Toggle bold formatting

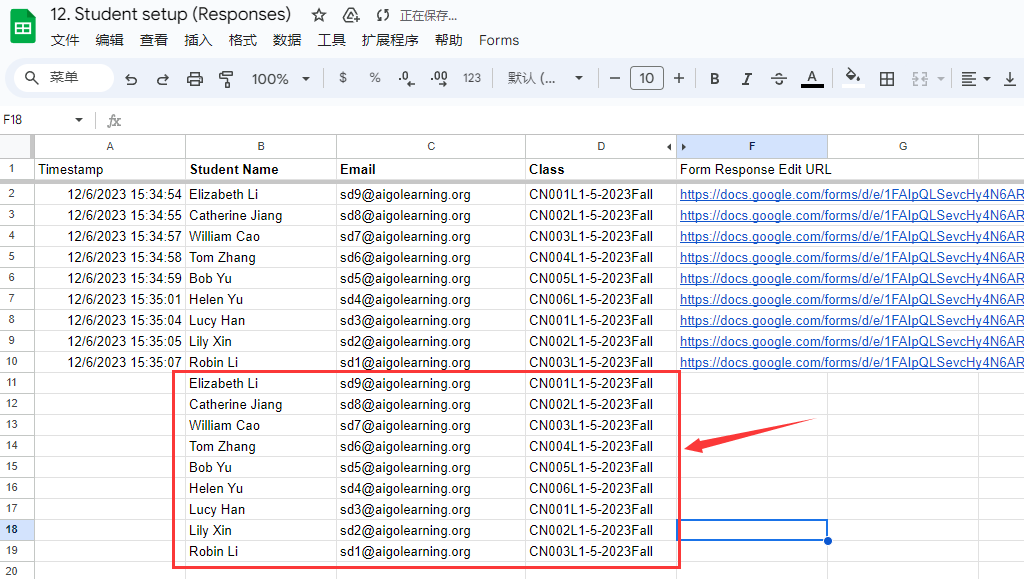point(714,79)
